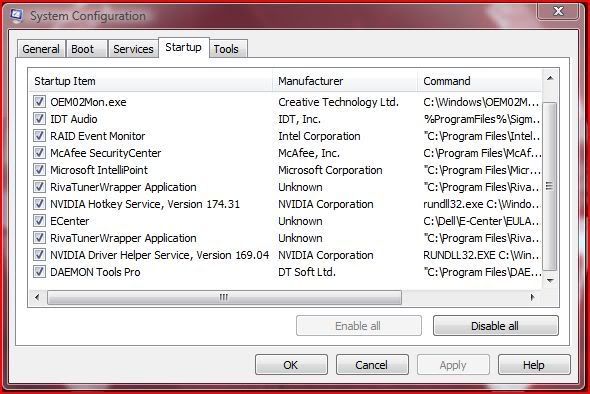
Task: Sort by the Command column header
Action: [480, 81]
